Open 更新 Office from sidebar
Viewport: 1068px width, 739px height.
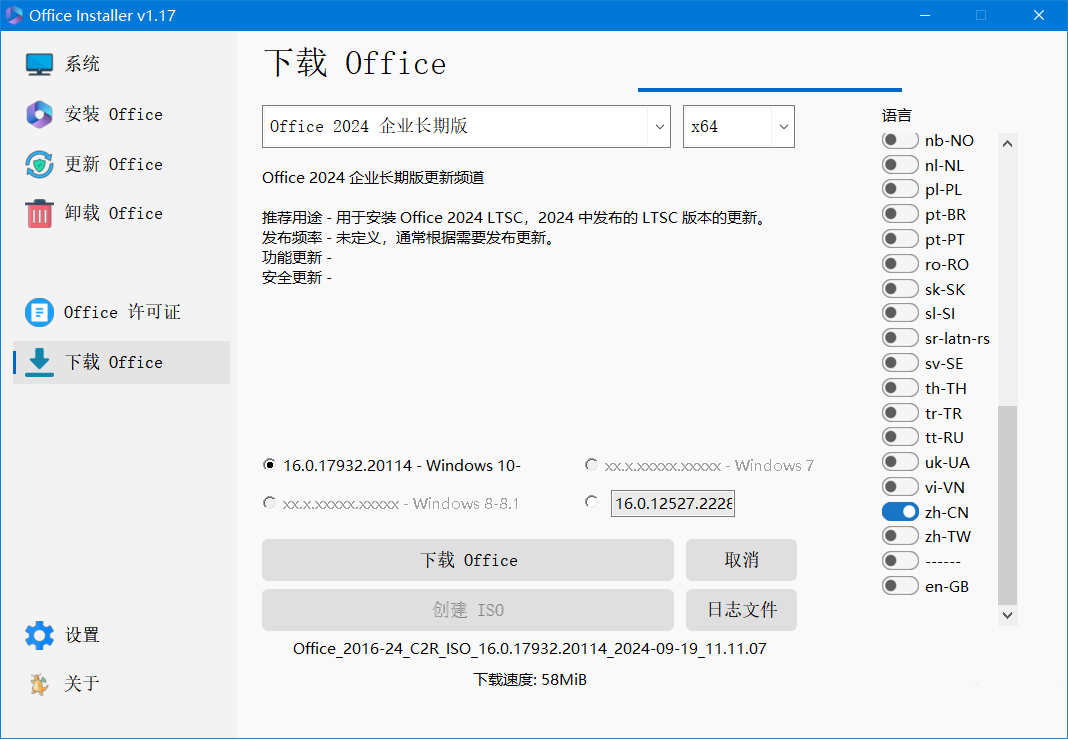(x=105, y=164)
